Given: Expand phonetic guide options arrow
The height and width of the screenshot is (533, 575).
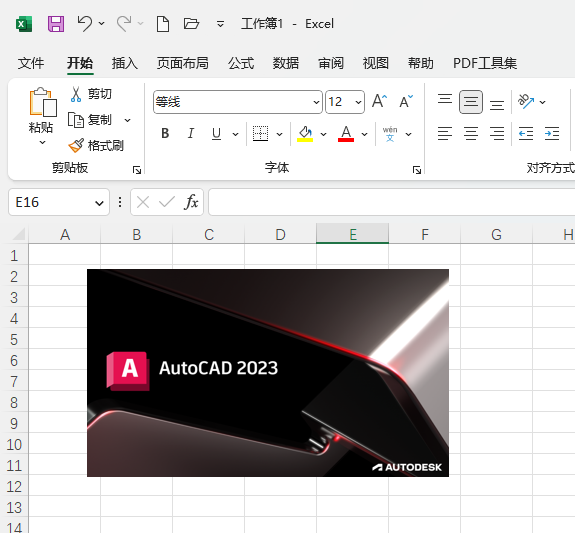Looking at the screenshot, I should pos(409,134).
